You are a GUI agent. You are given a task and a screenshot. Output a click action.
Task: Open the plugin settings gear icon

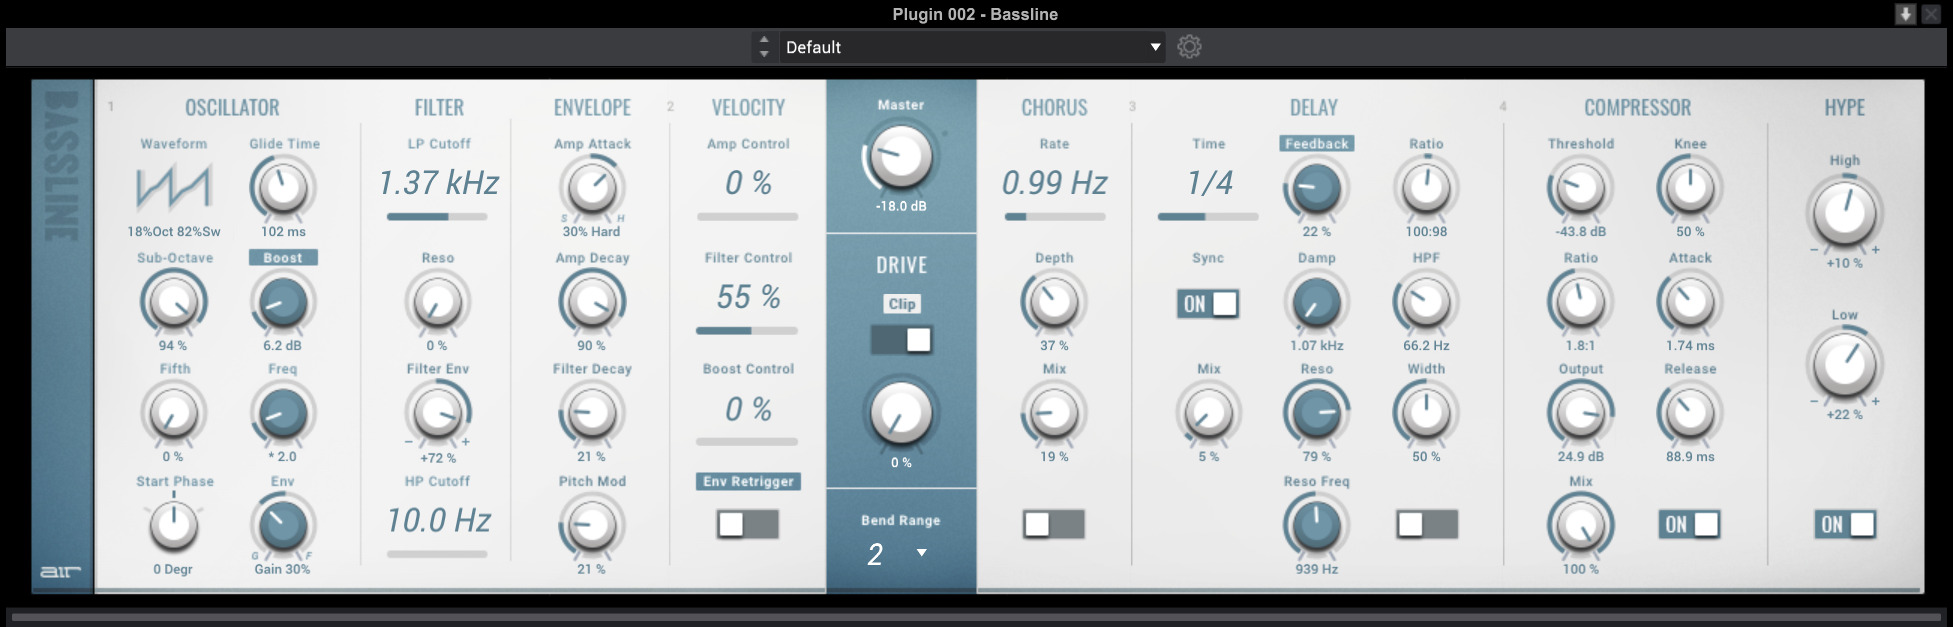(x=1189, y=47)
